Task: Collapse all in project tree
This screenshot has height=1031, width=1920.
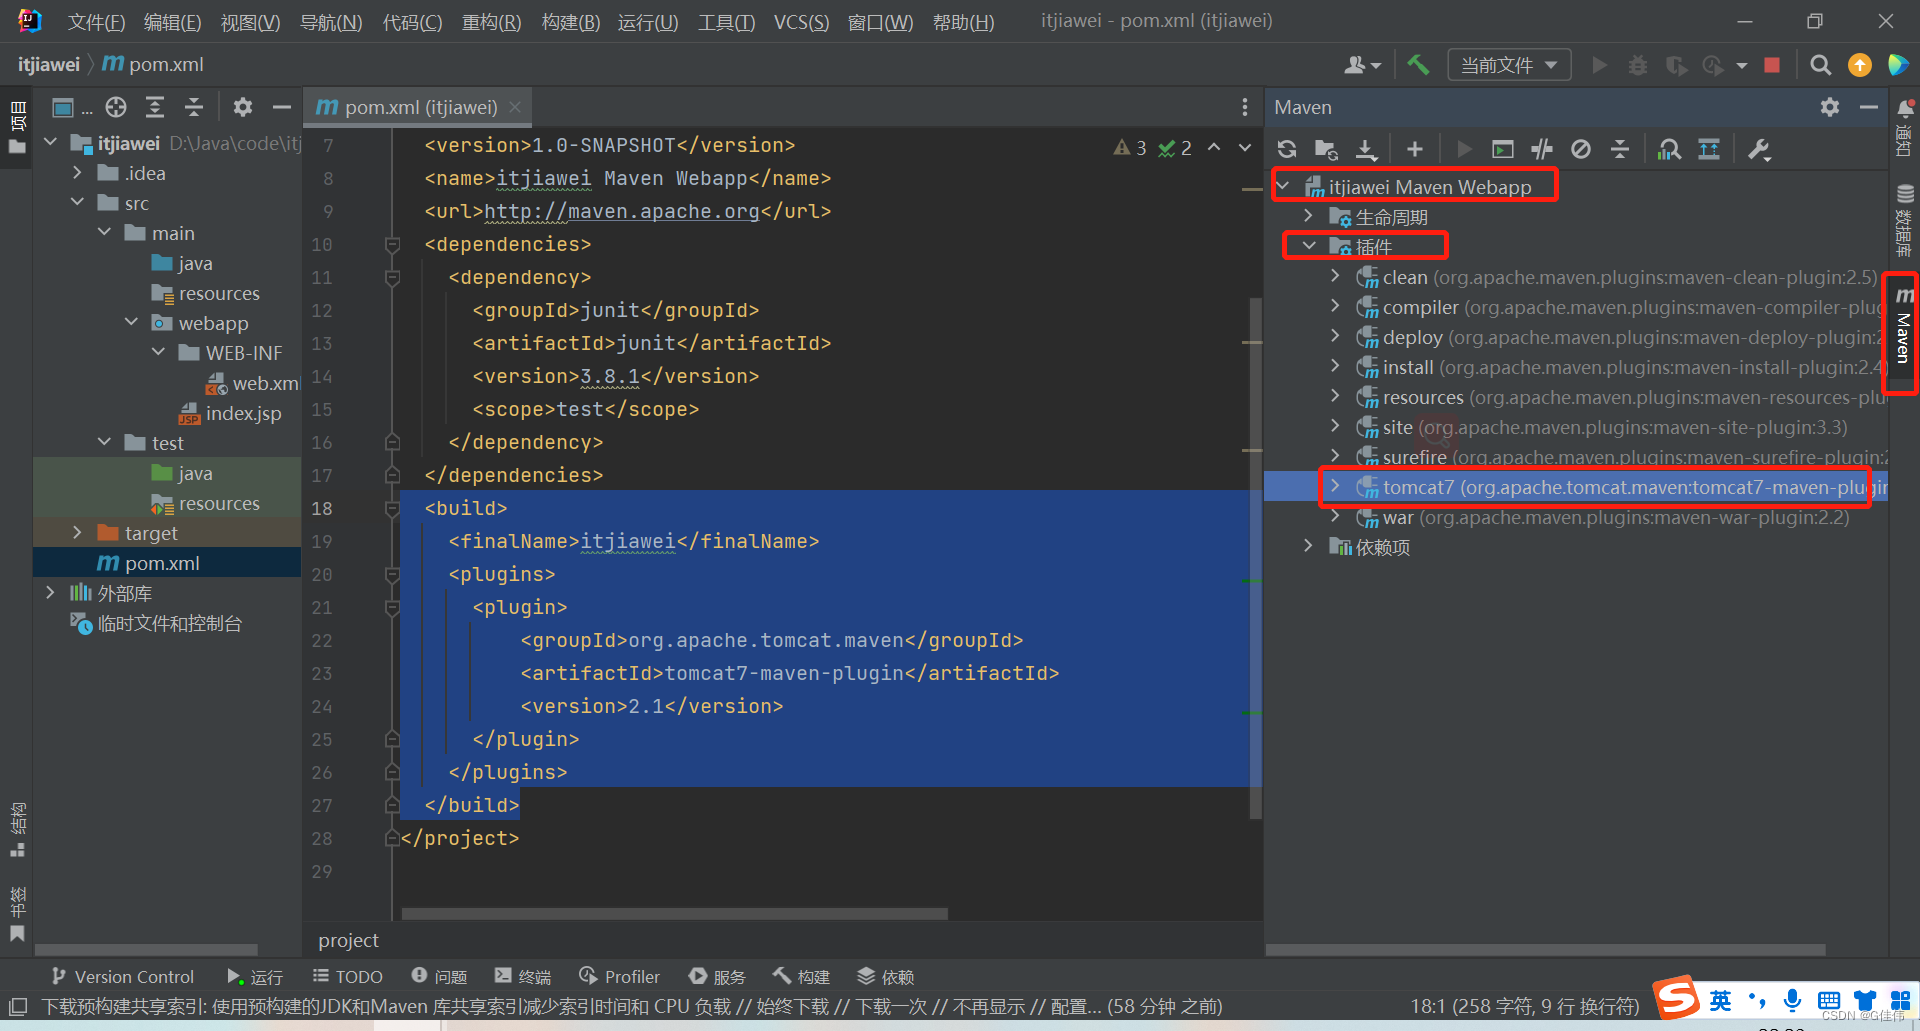Action: [193, 107]
